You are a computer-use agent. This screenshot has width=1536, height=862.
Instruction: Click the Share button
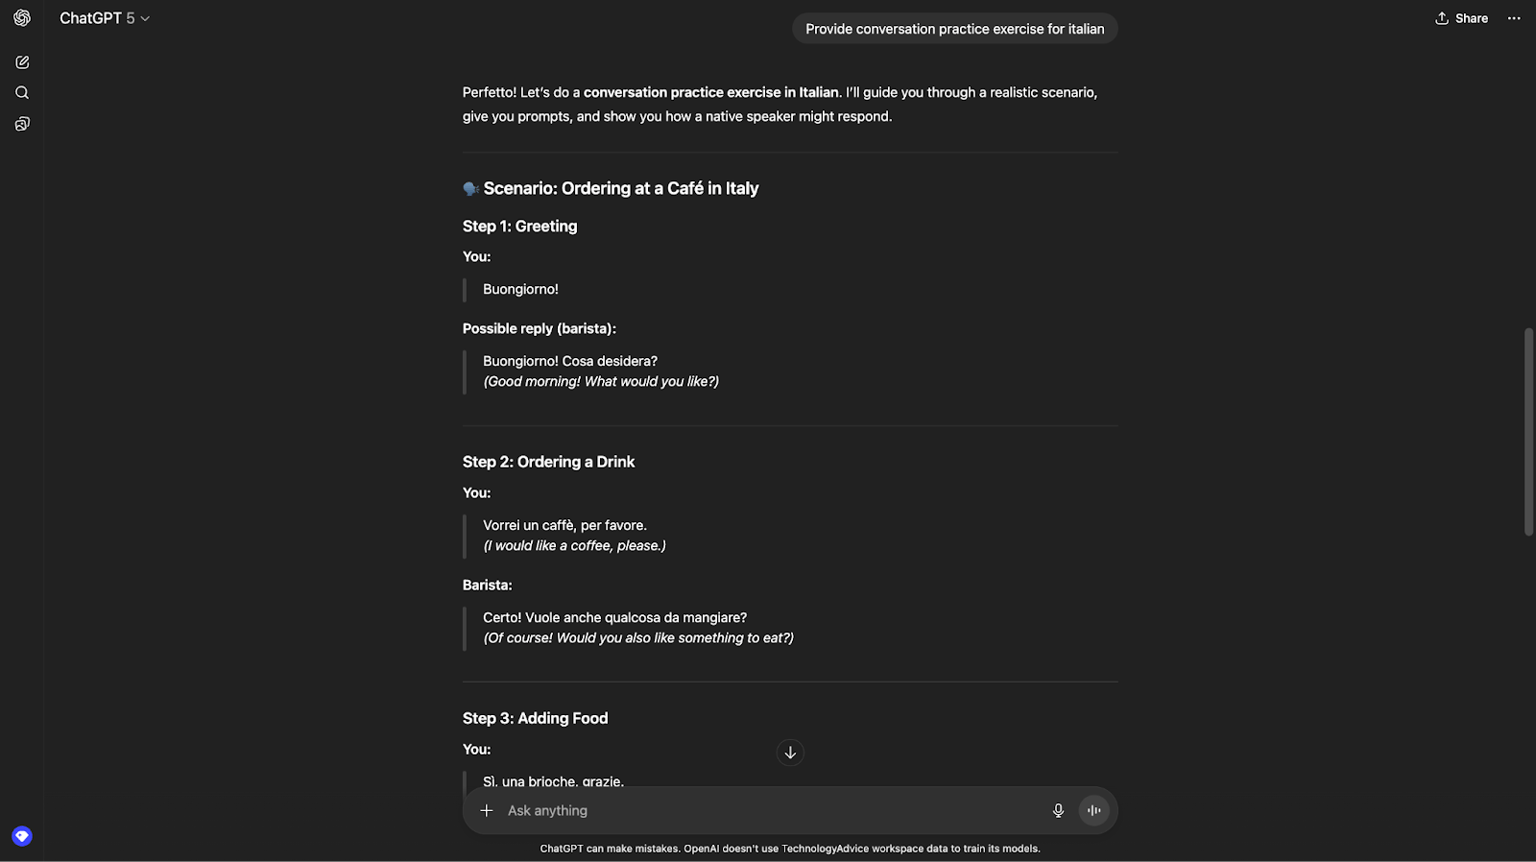[1461, 18]
